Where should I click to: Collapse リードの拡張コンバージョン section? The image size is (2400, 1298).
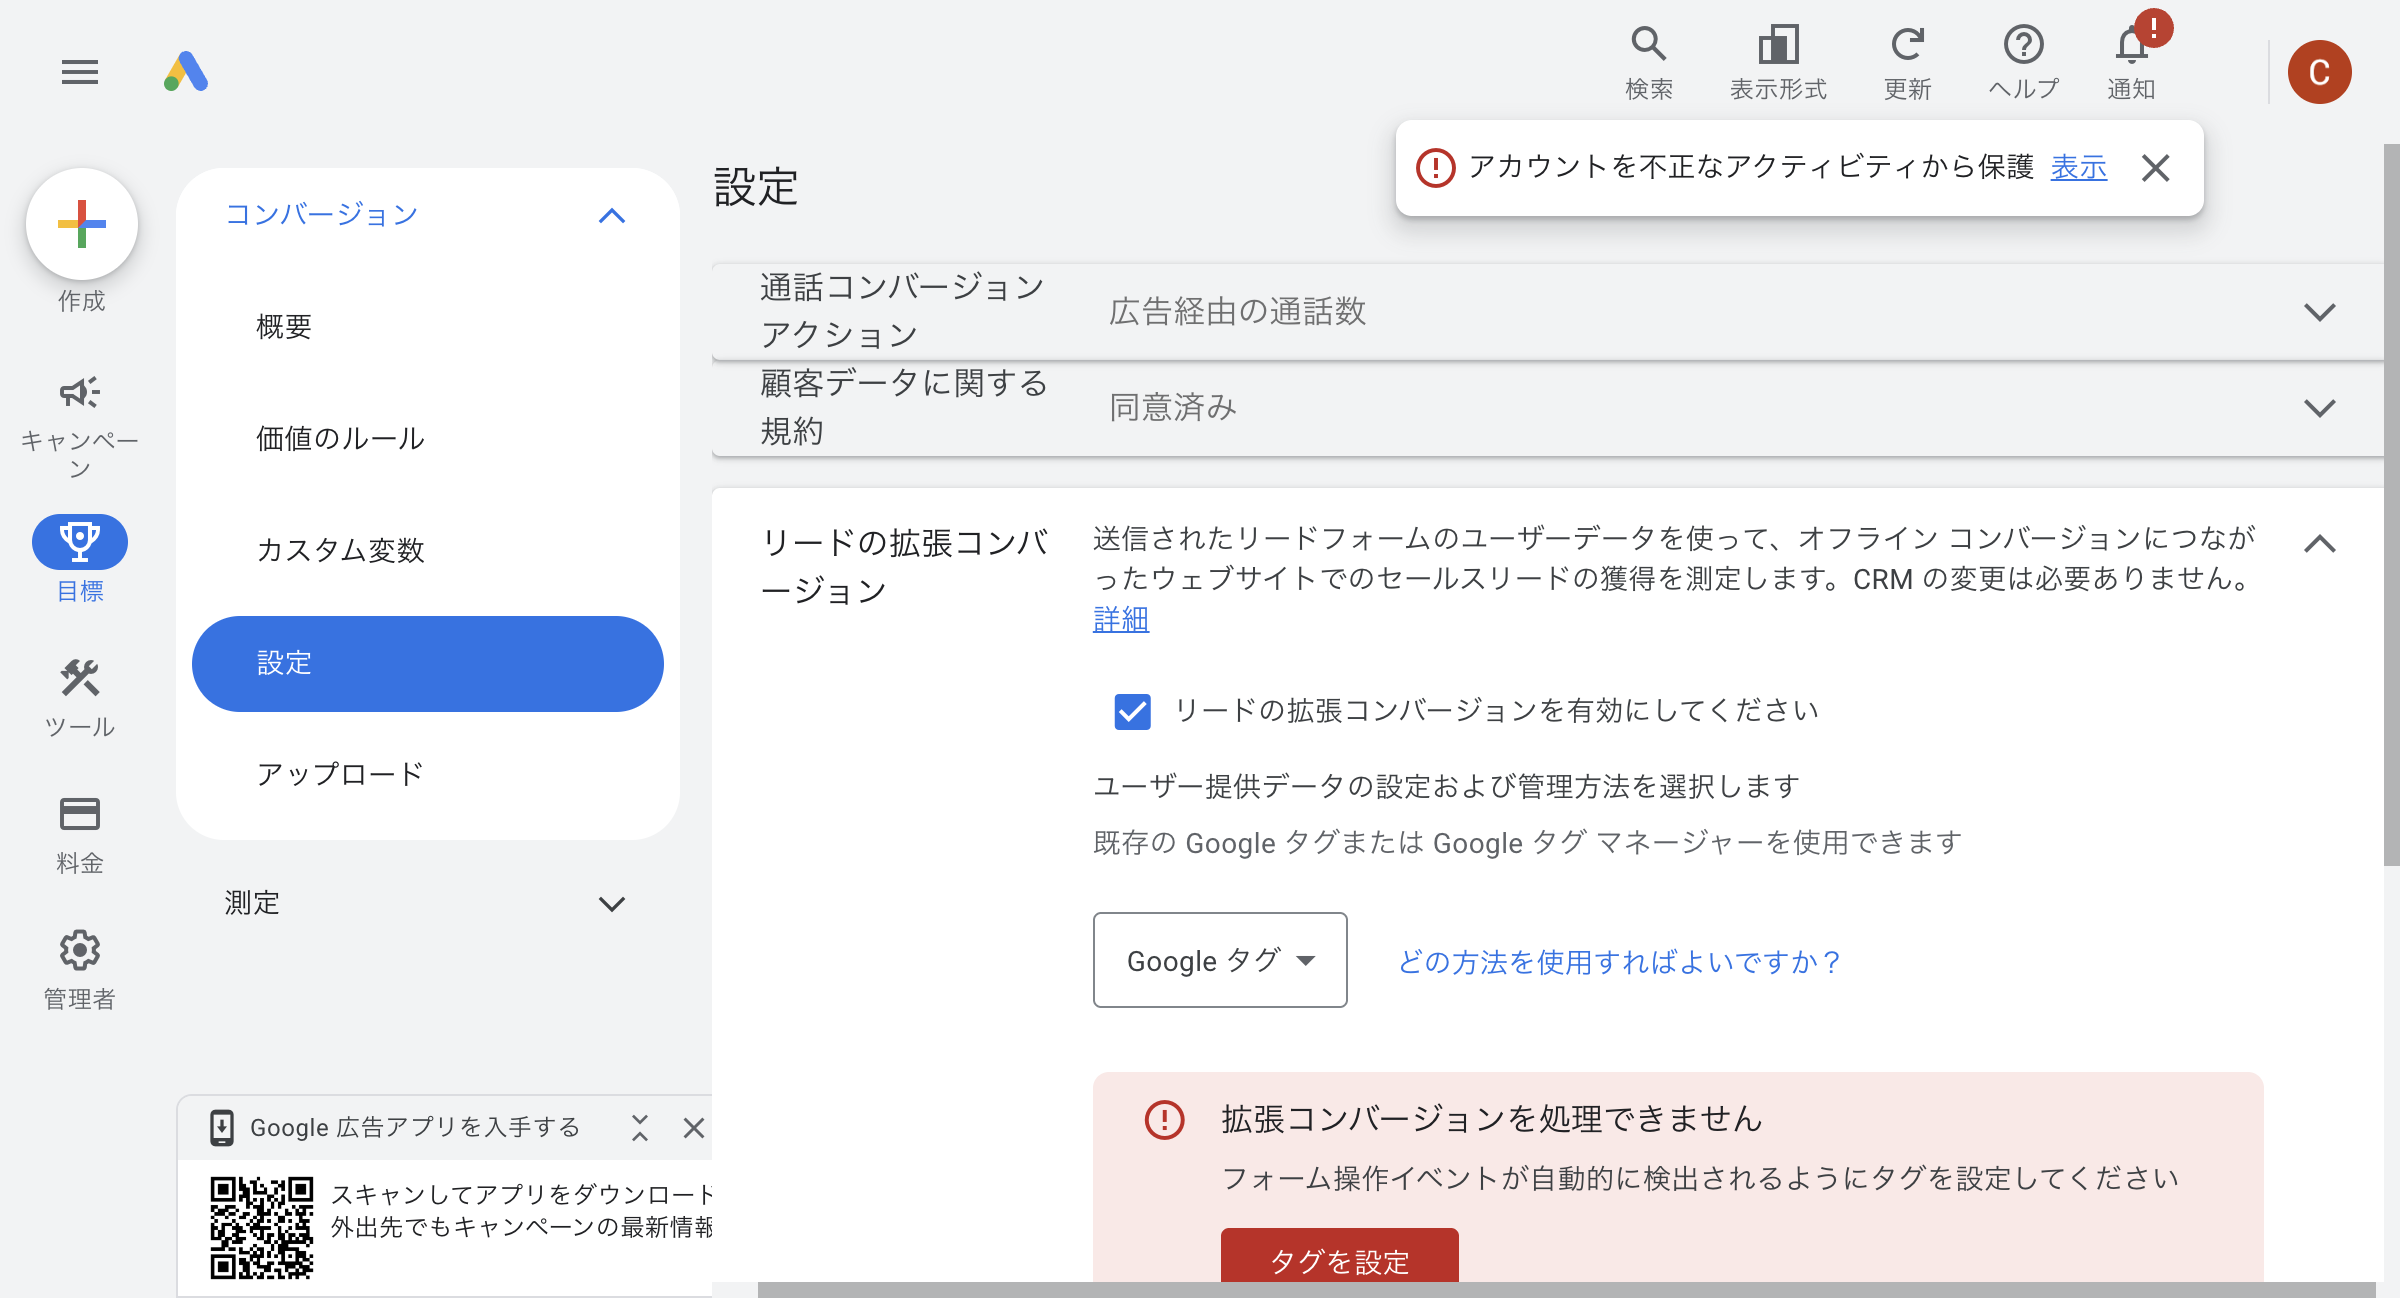click(x=2320, y=544)
